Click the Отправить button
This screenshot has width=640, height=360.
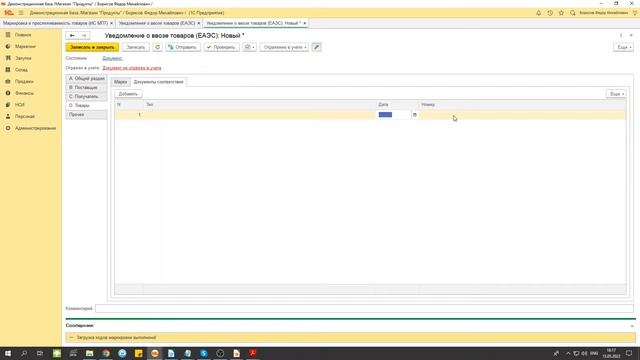183,47
